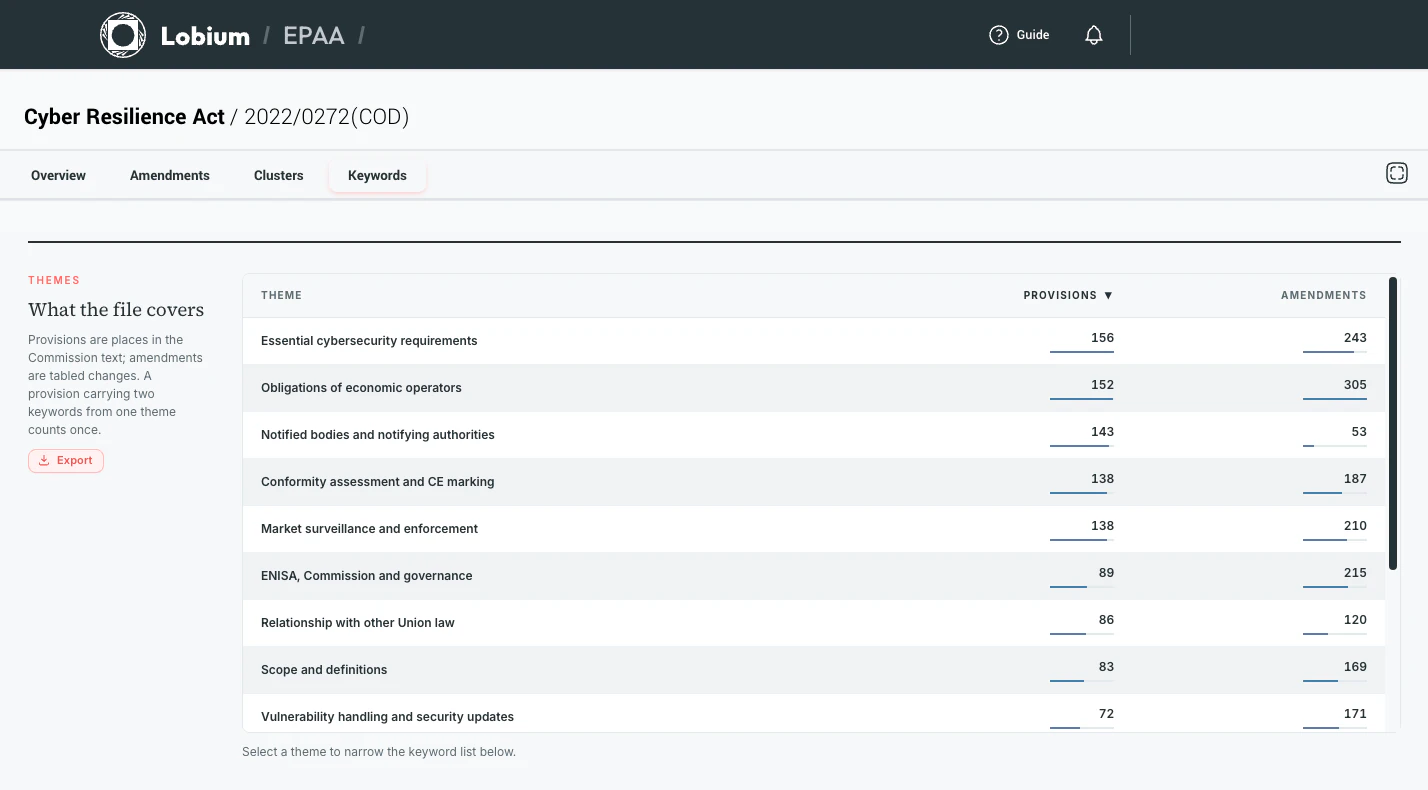Viewport: 1428px width, 790px height.
Task: Click the Lobium logo icon
Action: [x=124, y=35]
